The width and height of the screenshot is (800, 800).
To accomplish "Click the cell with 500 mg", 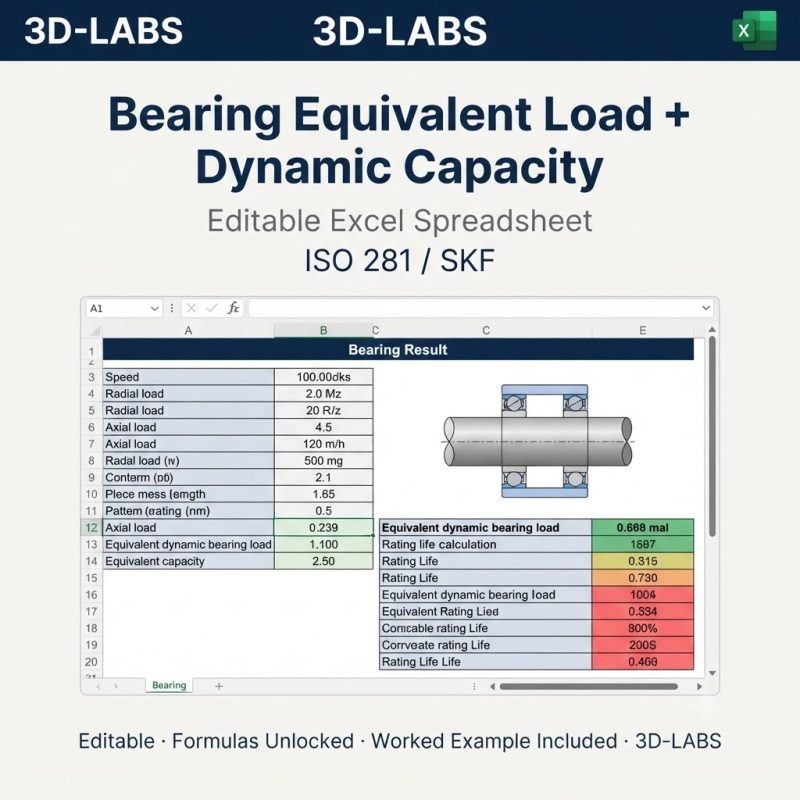I will coord(323,461).
